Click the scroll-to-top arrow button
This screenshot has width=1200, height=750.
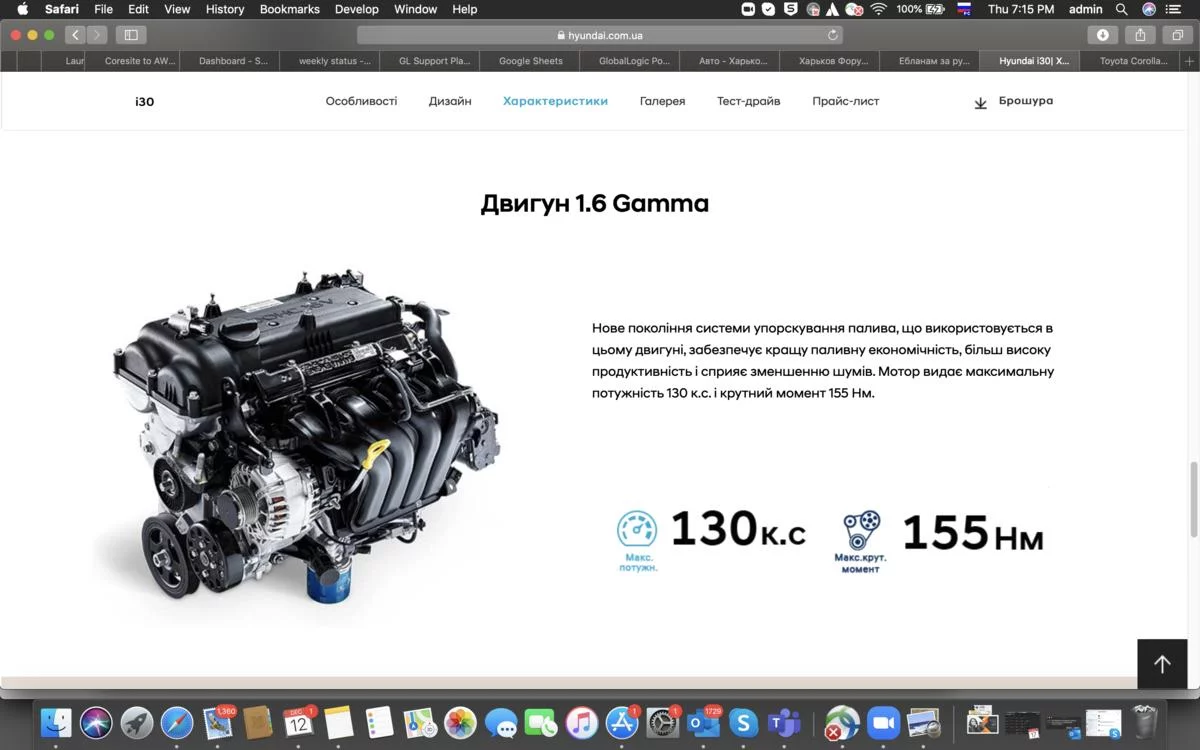coord(1161,664)
